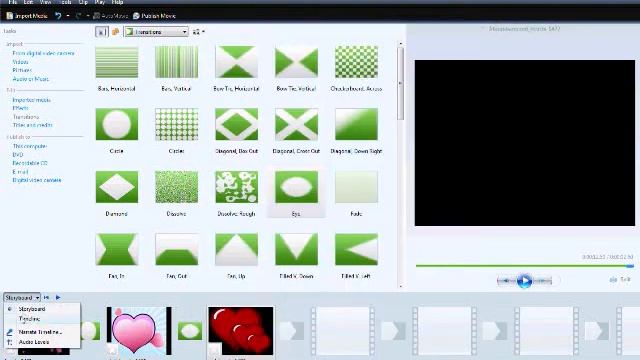Publish to E-mail link
The height and width of the screenshot is (360, 640).
click(x=20, y=172)
